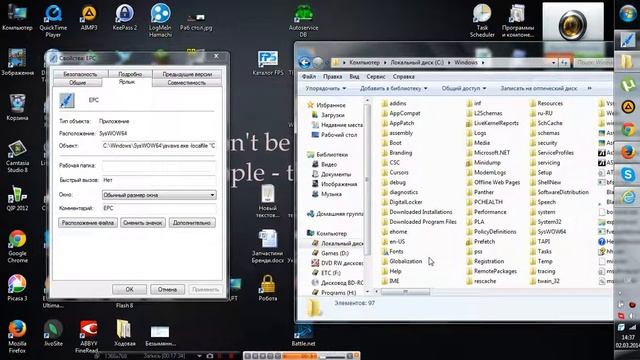This screenshot has height=360, width=640.
Task: Click the Internet Explorer taskbar icon
Action: tap(628, 197)
